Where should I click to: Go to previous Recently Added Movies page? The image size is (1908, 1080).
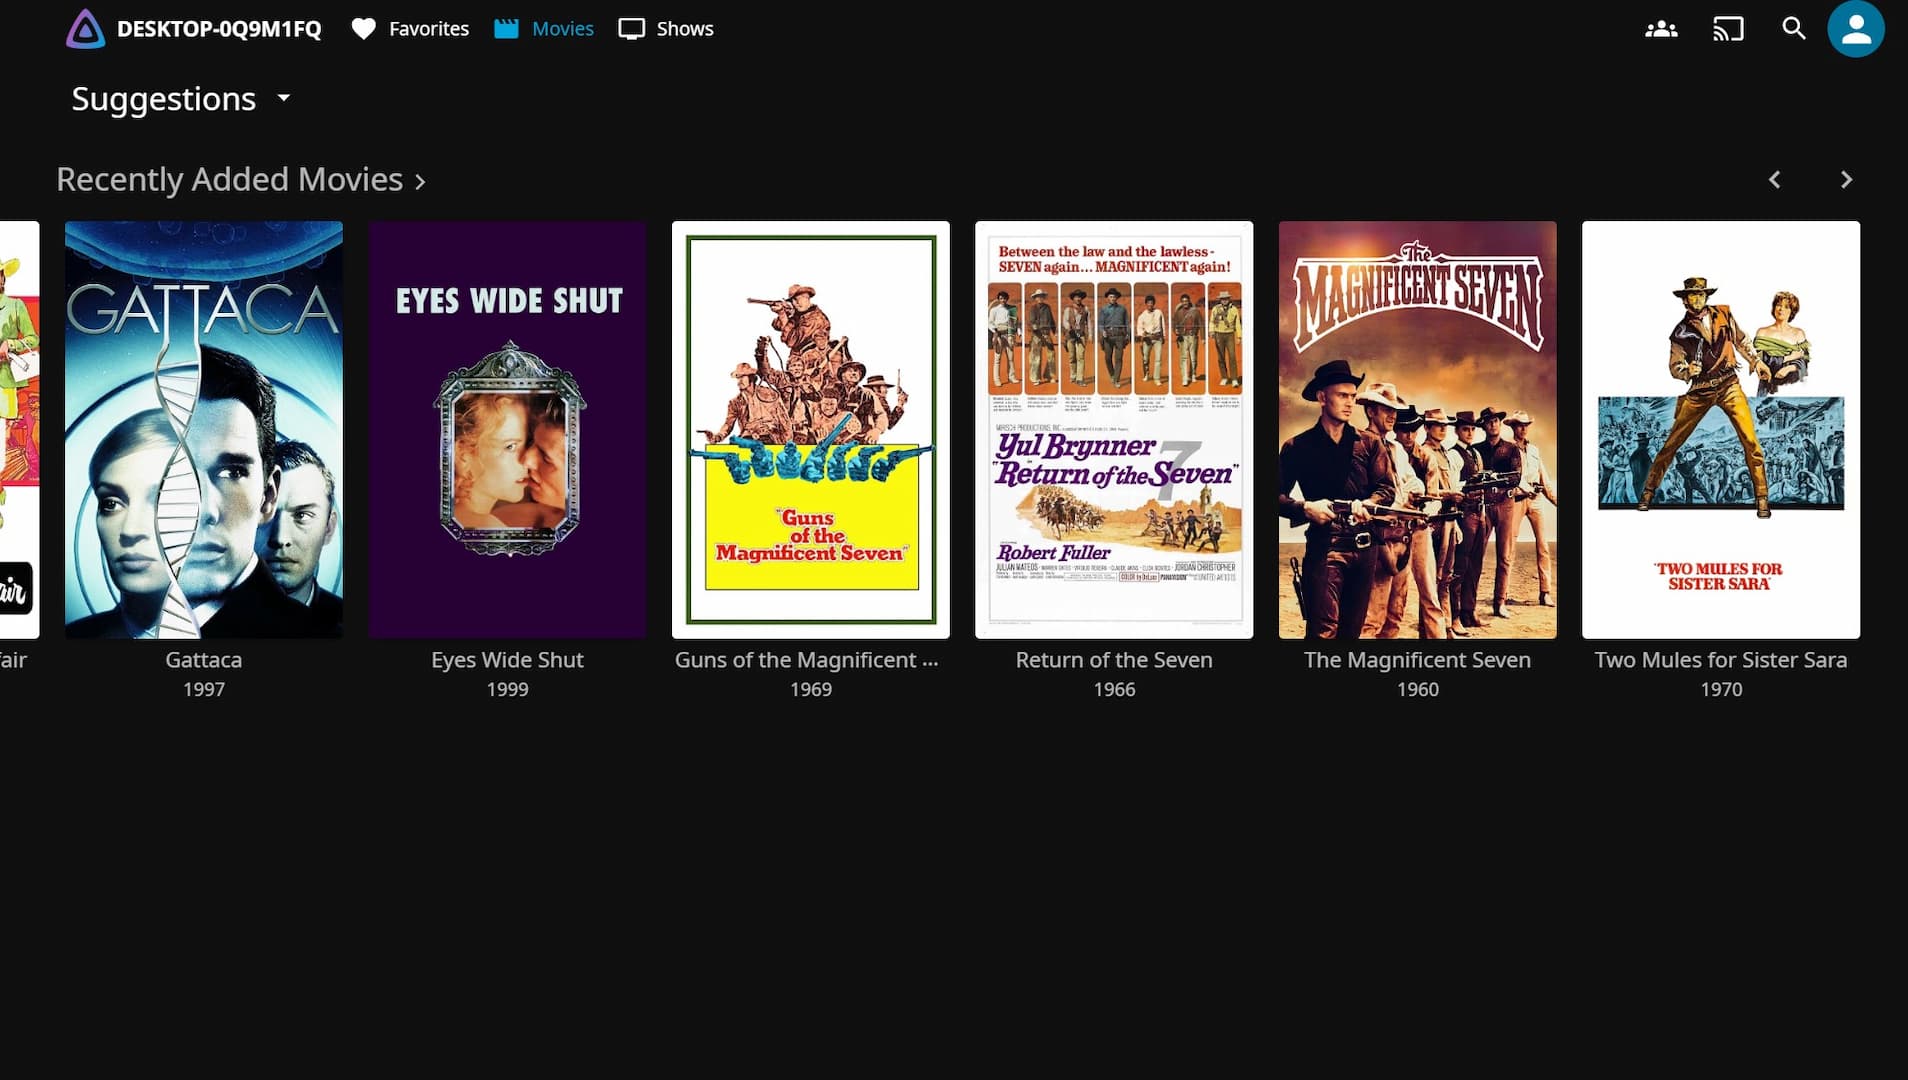click(x=1775, y=180)
